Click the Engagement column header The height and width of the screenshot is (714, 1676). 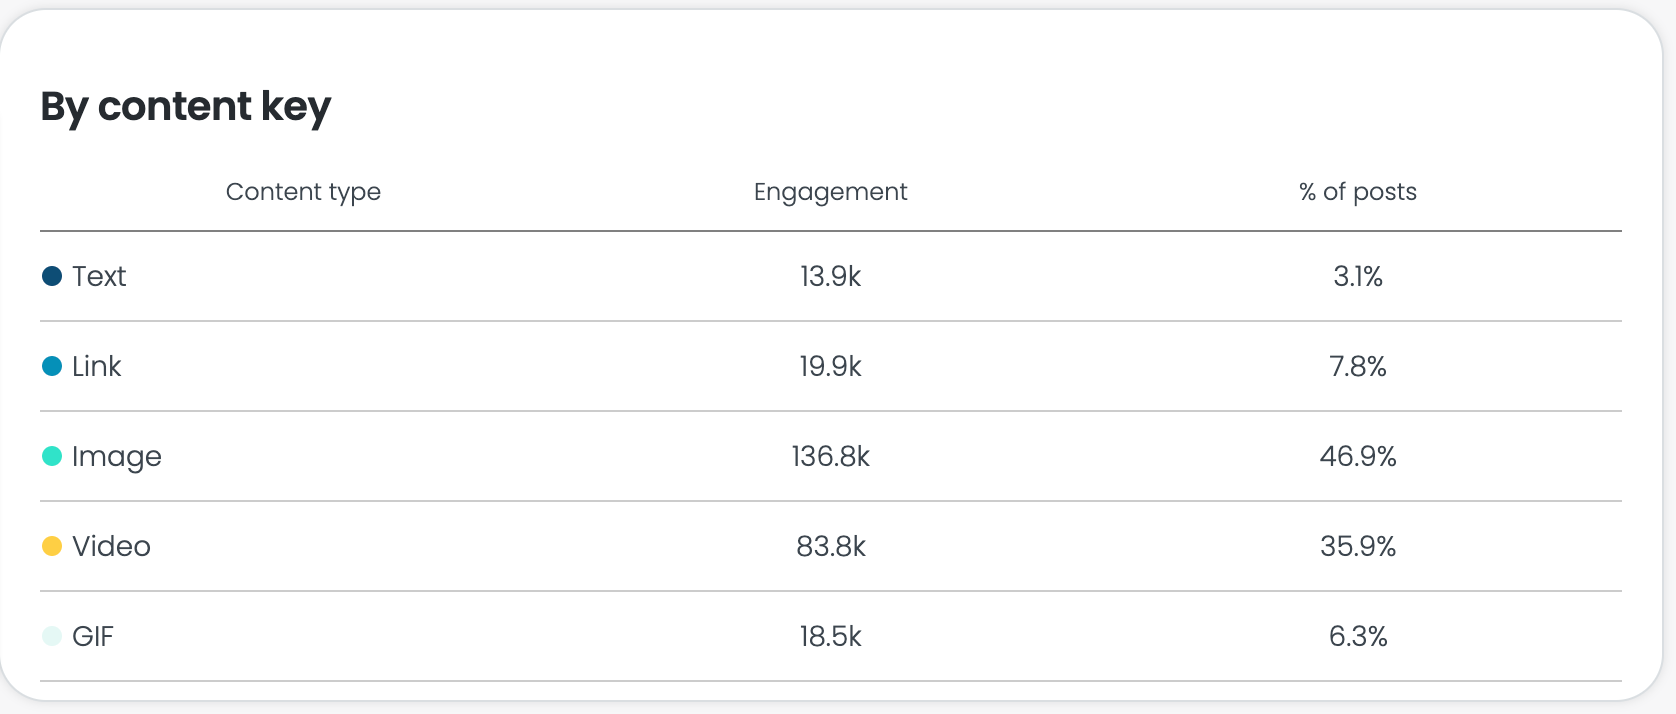click(x=830, y=192)
